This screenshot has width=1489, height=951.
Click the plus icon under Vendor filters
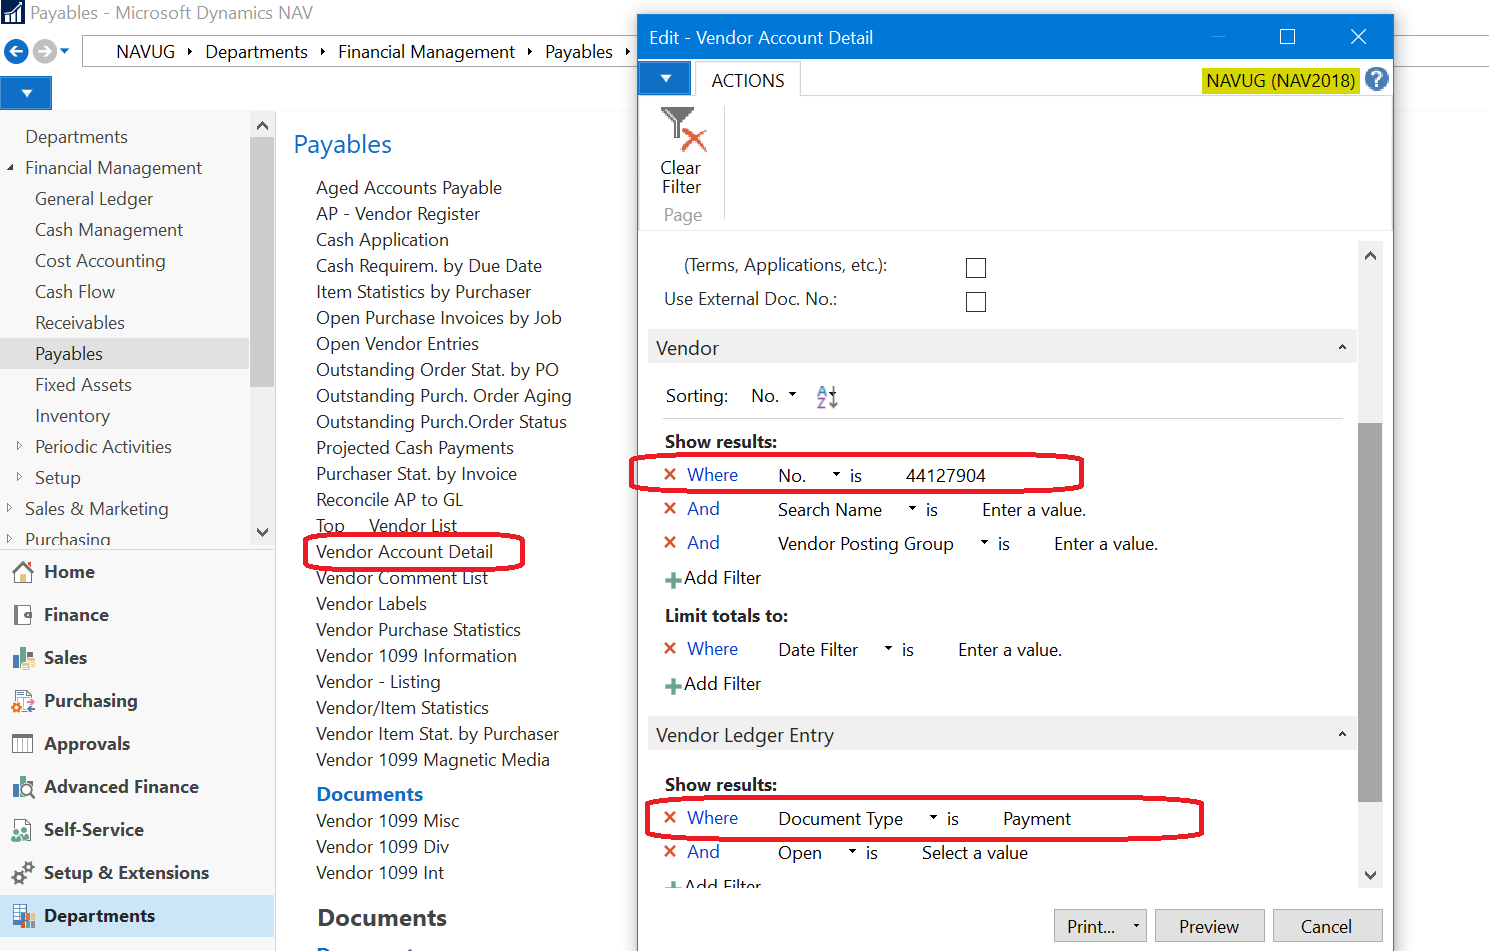click(x=674, y=579)
